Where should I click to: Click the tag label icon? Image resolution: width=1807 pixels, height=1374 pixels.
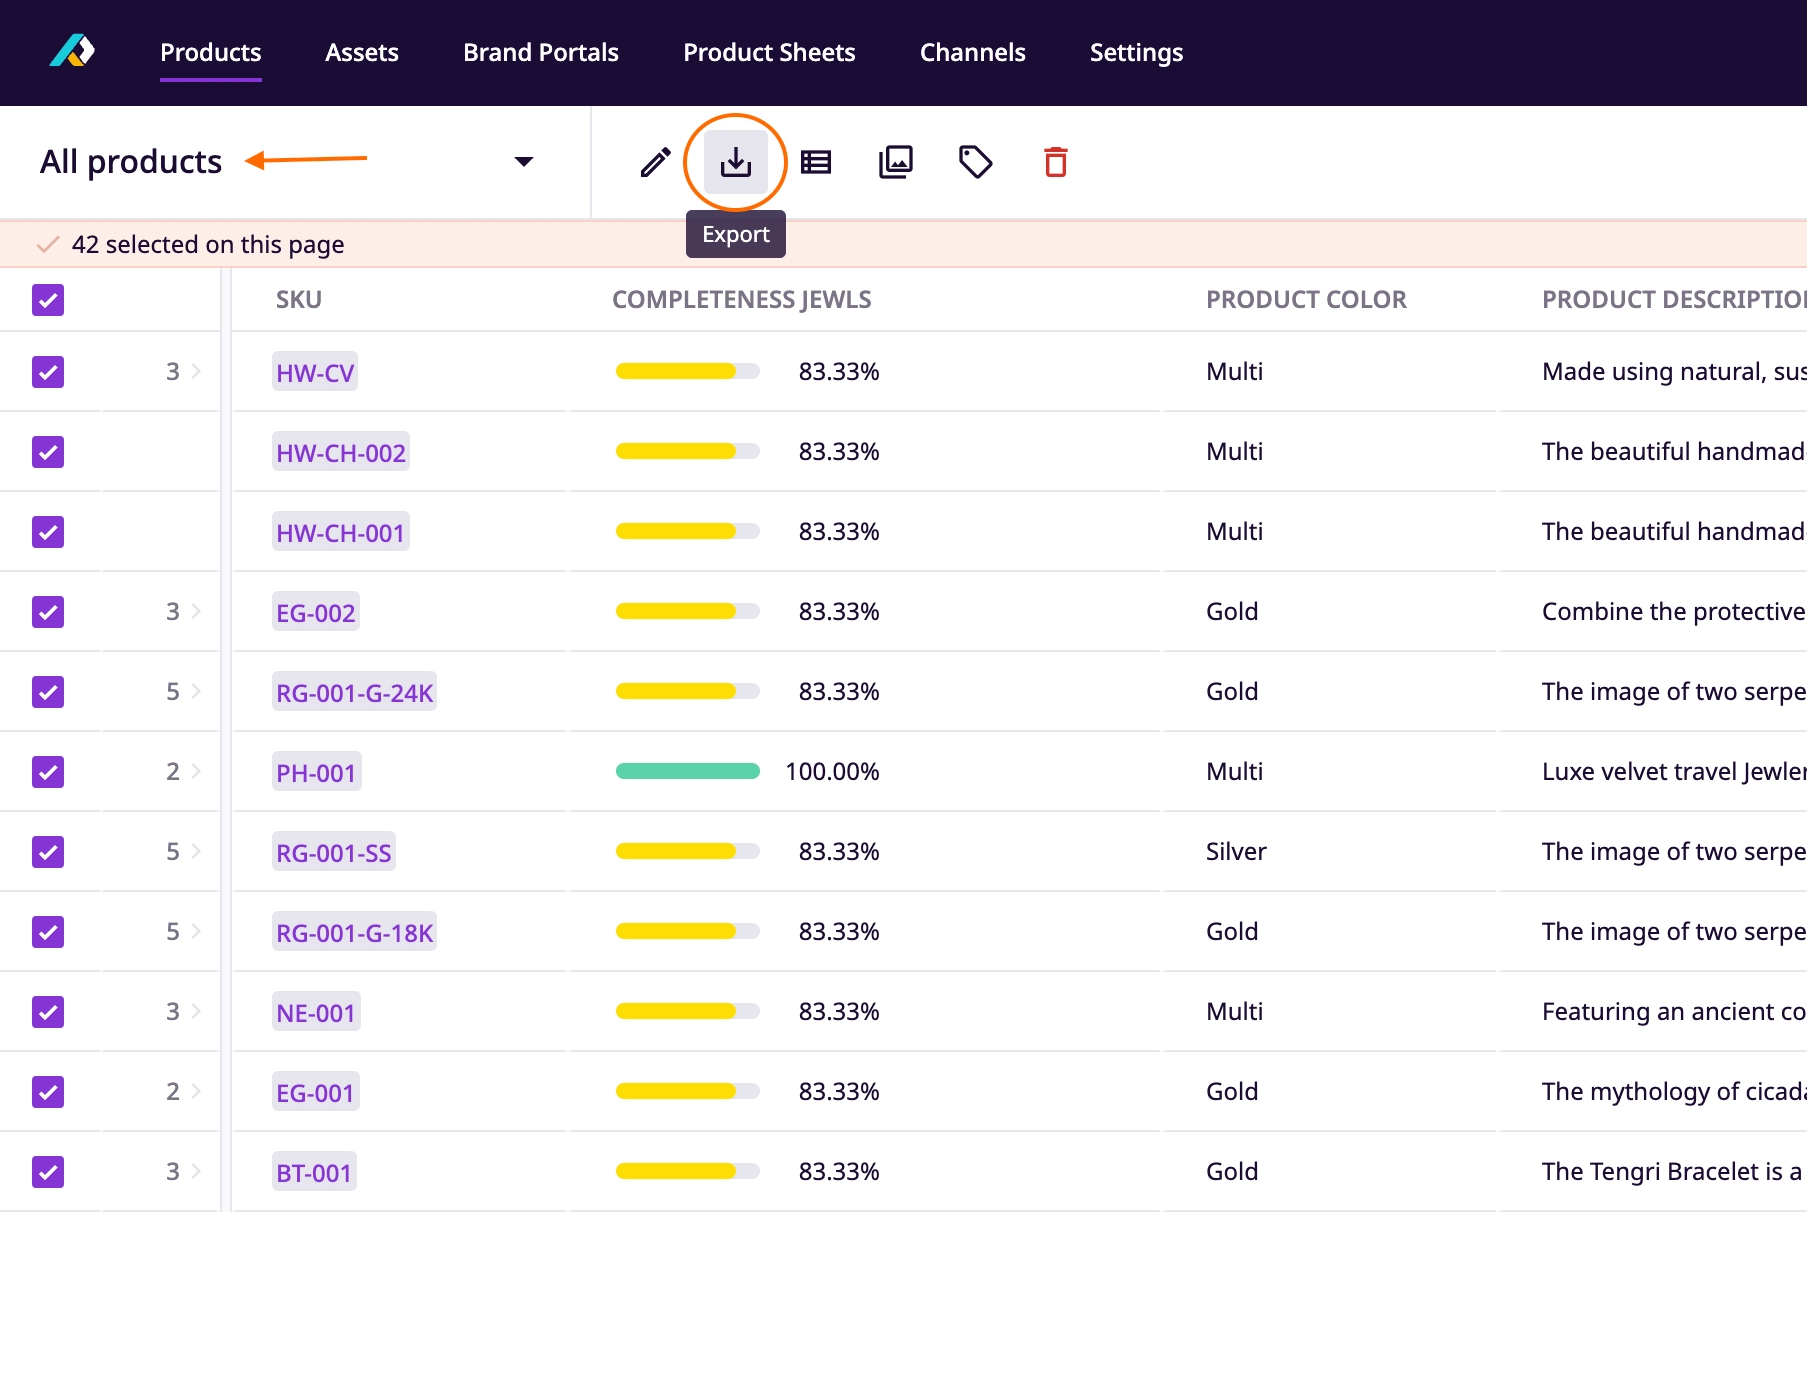(976, 162)
